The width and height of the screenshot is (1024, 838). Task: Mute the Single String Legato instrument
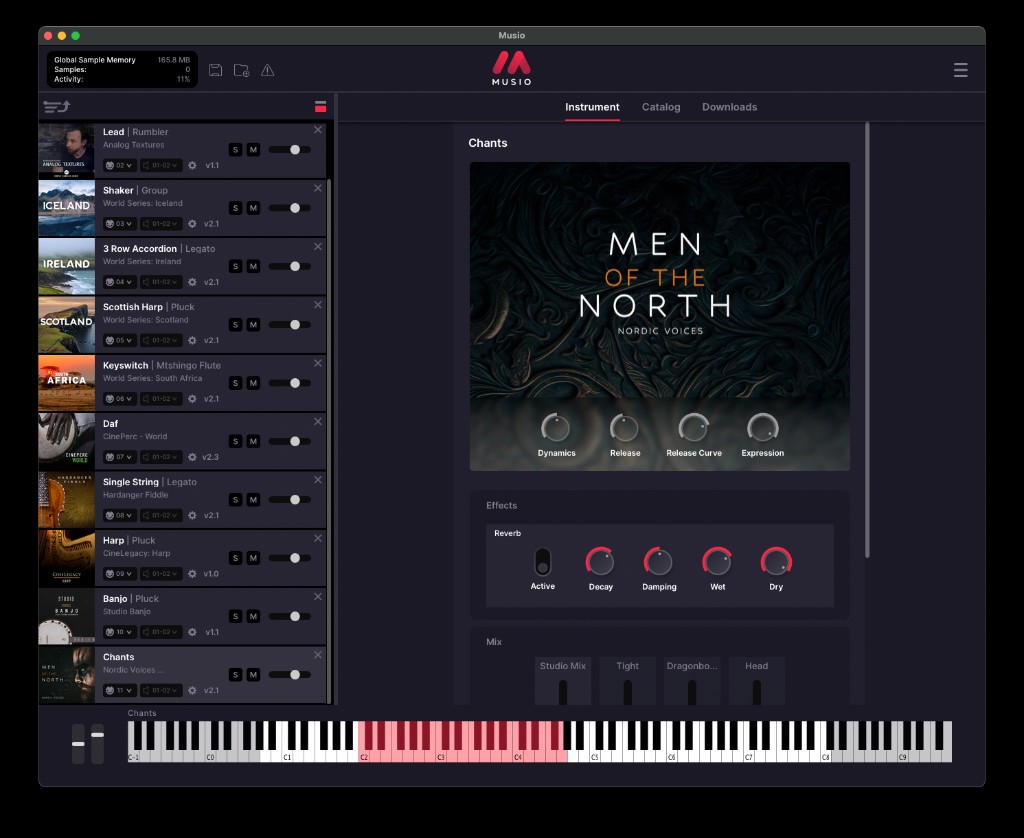coord(253,500)
